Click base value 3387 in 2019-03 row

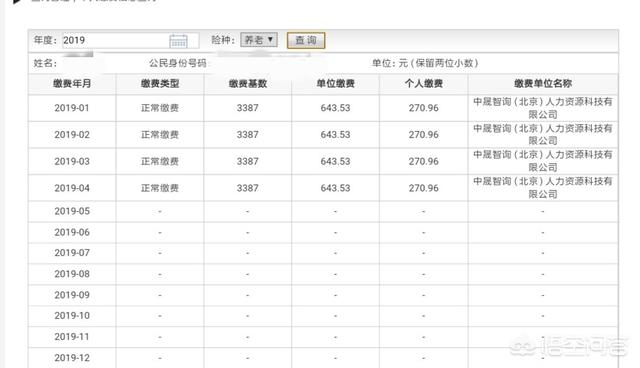click(248, 162)
